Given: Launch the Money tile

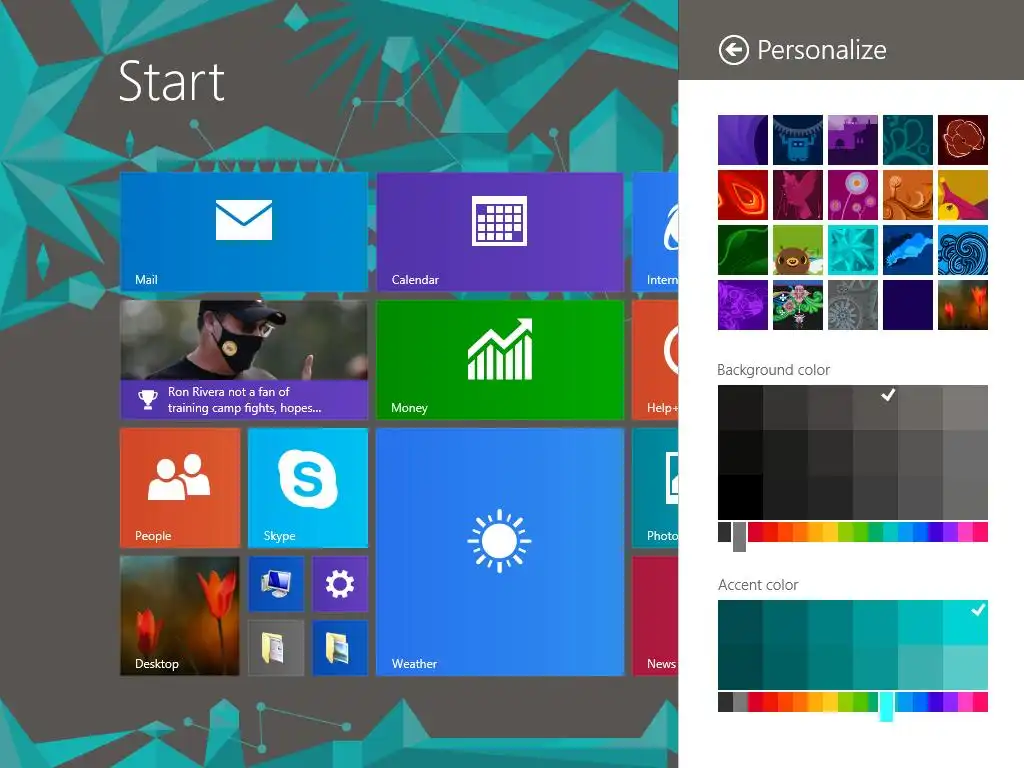Looking at the screenshot, I should click(500, 360).
